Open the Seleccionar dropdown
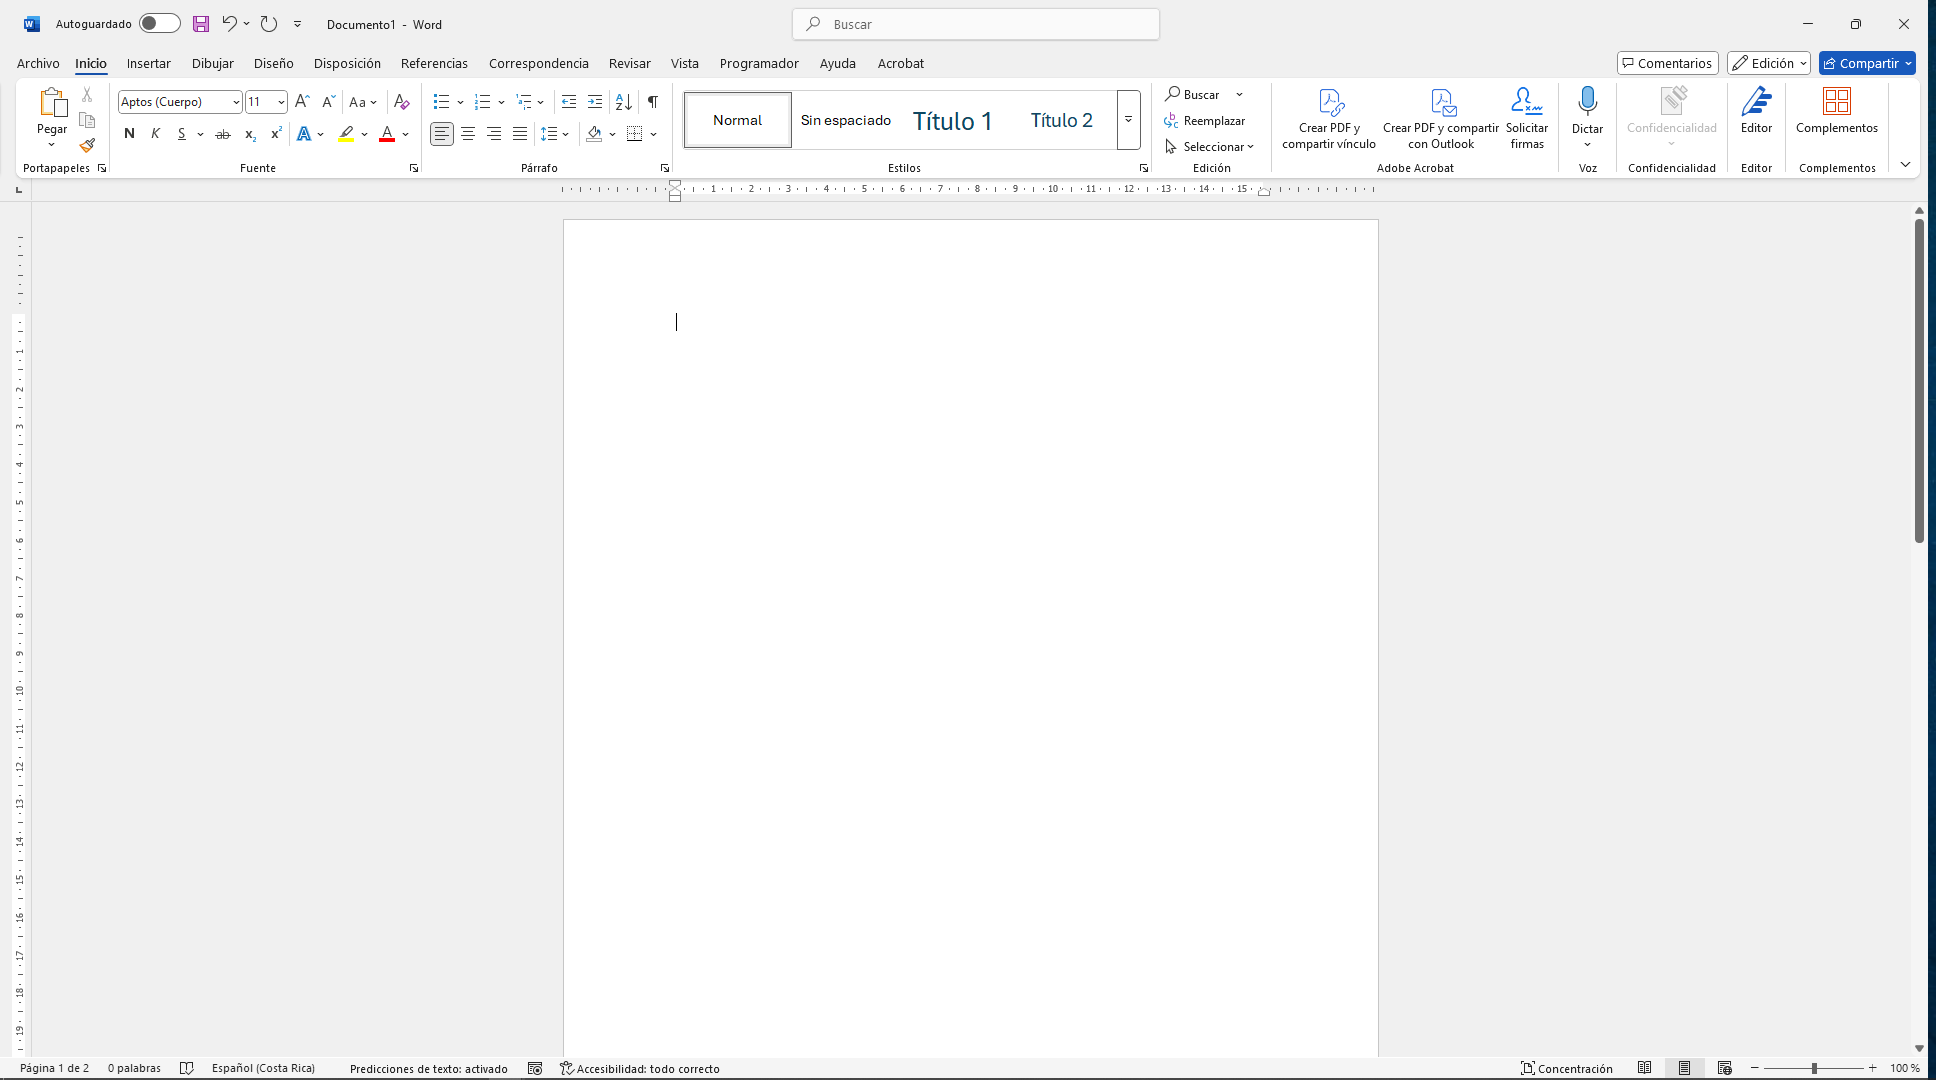 pyautogui.click(x=1210, y=147)
